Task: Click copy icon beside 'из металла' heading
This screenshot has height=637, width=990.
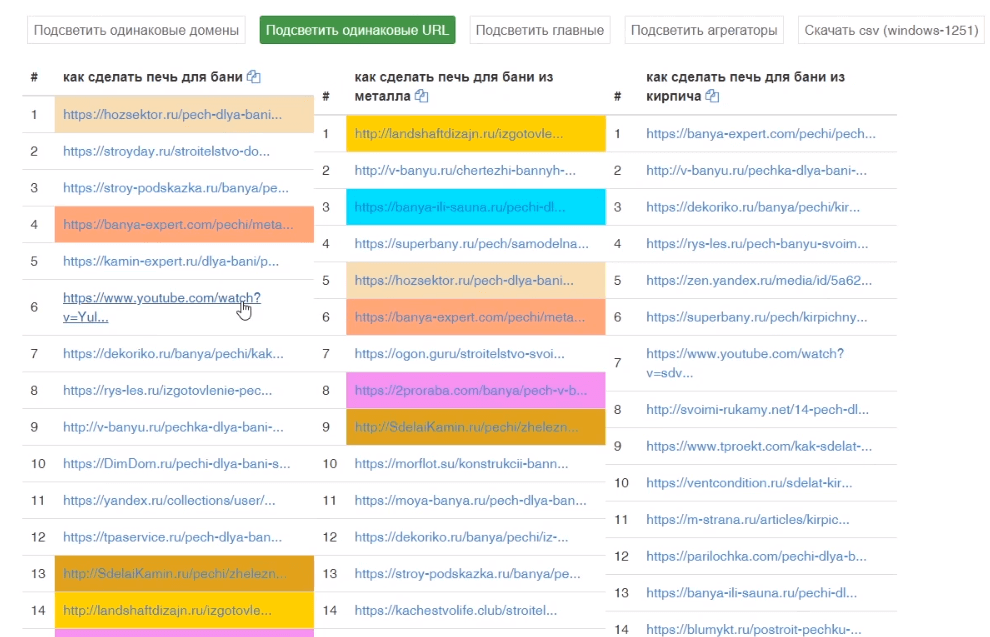Action: click(x=421, y=96)
